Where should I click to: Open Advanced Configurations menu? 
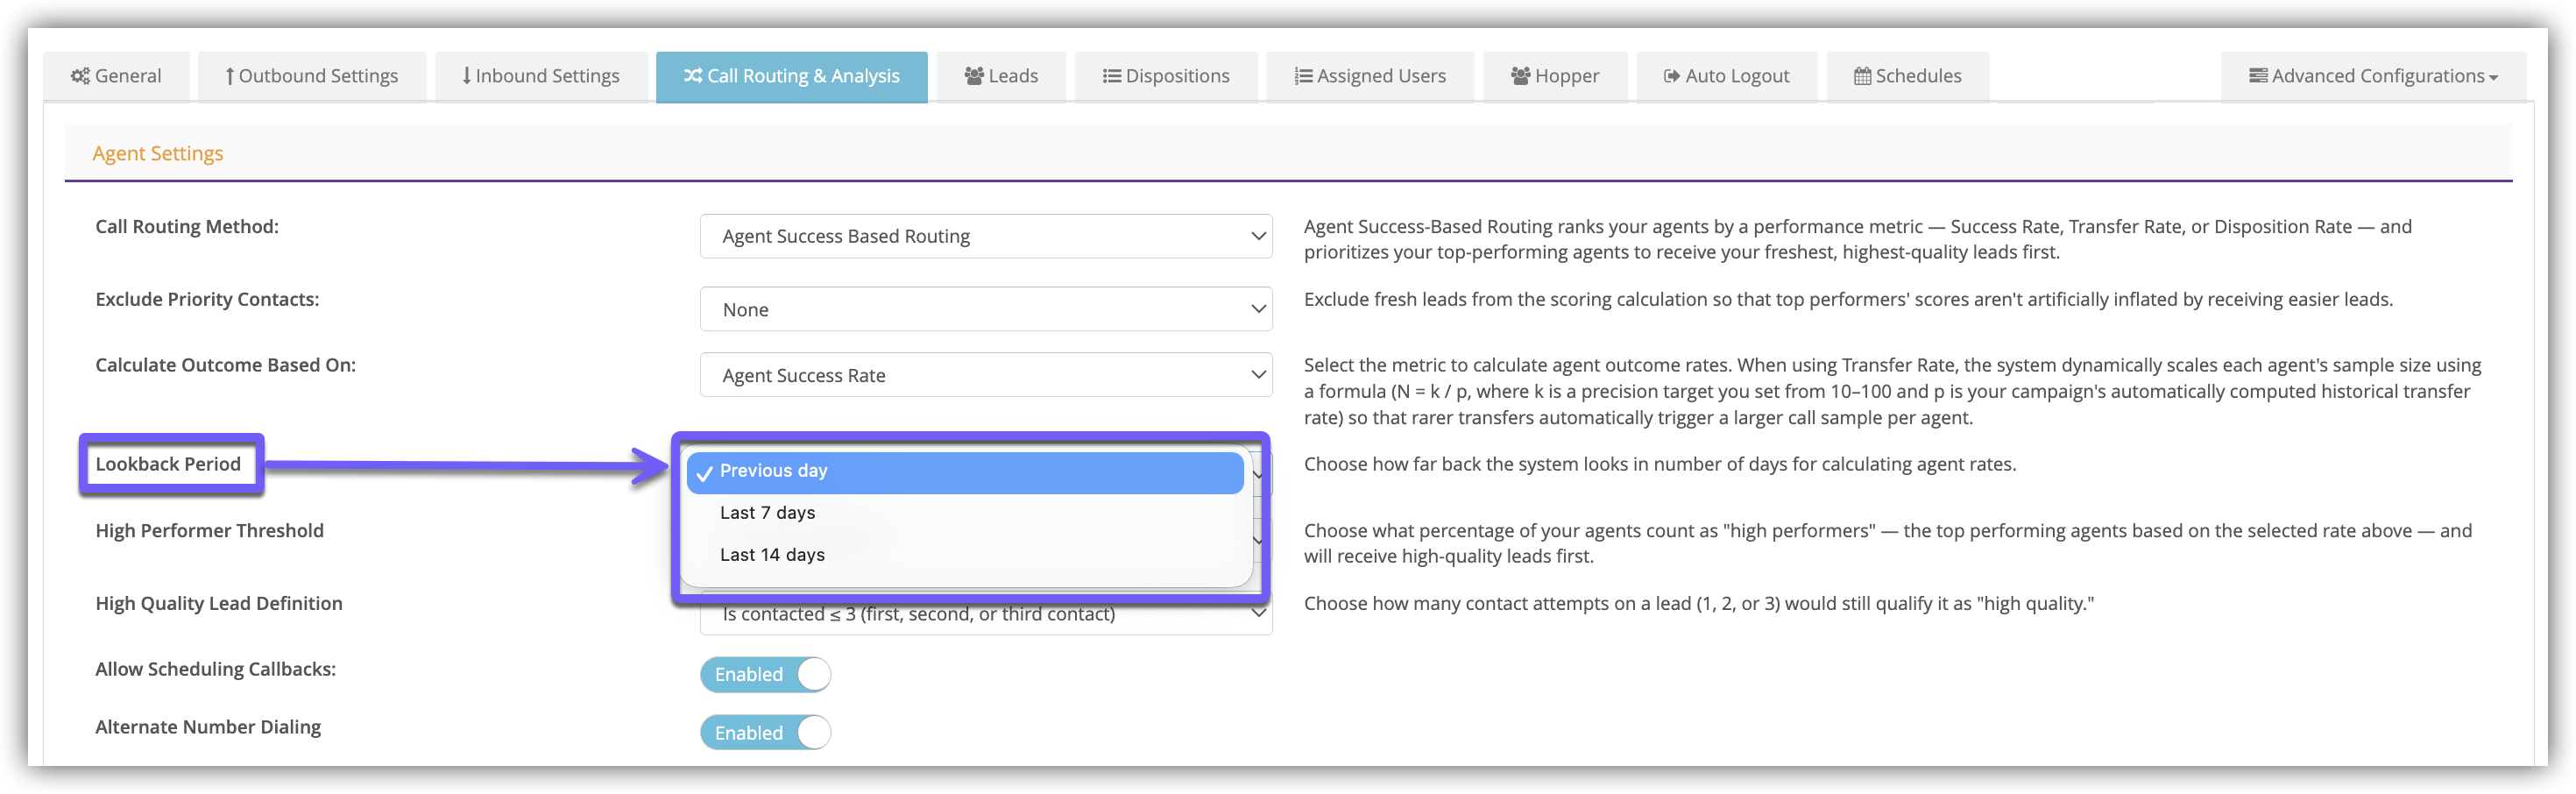(2373, 76)
